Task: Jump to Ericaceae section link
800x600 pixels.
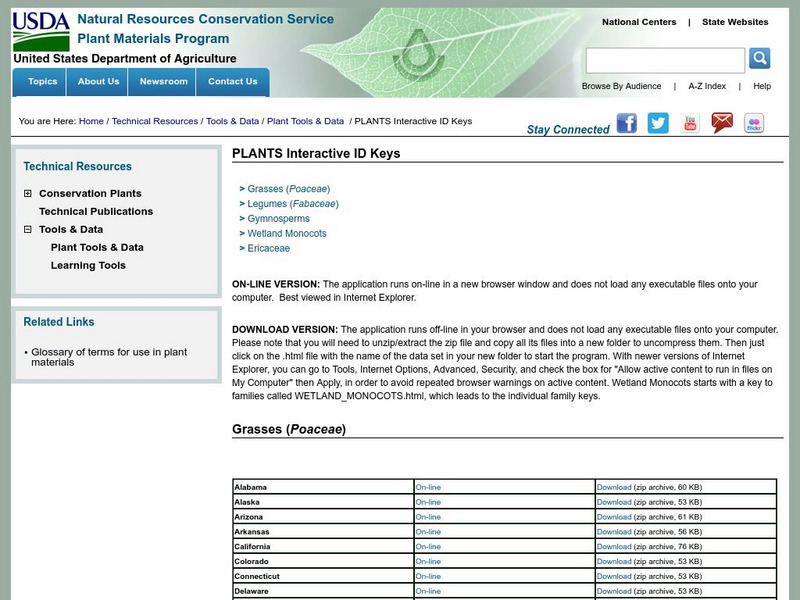Action: click(268, 248)
